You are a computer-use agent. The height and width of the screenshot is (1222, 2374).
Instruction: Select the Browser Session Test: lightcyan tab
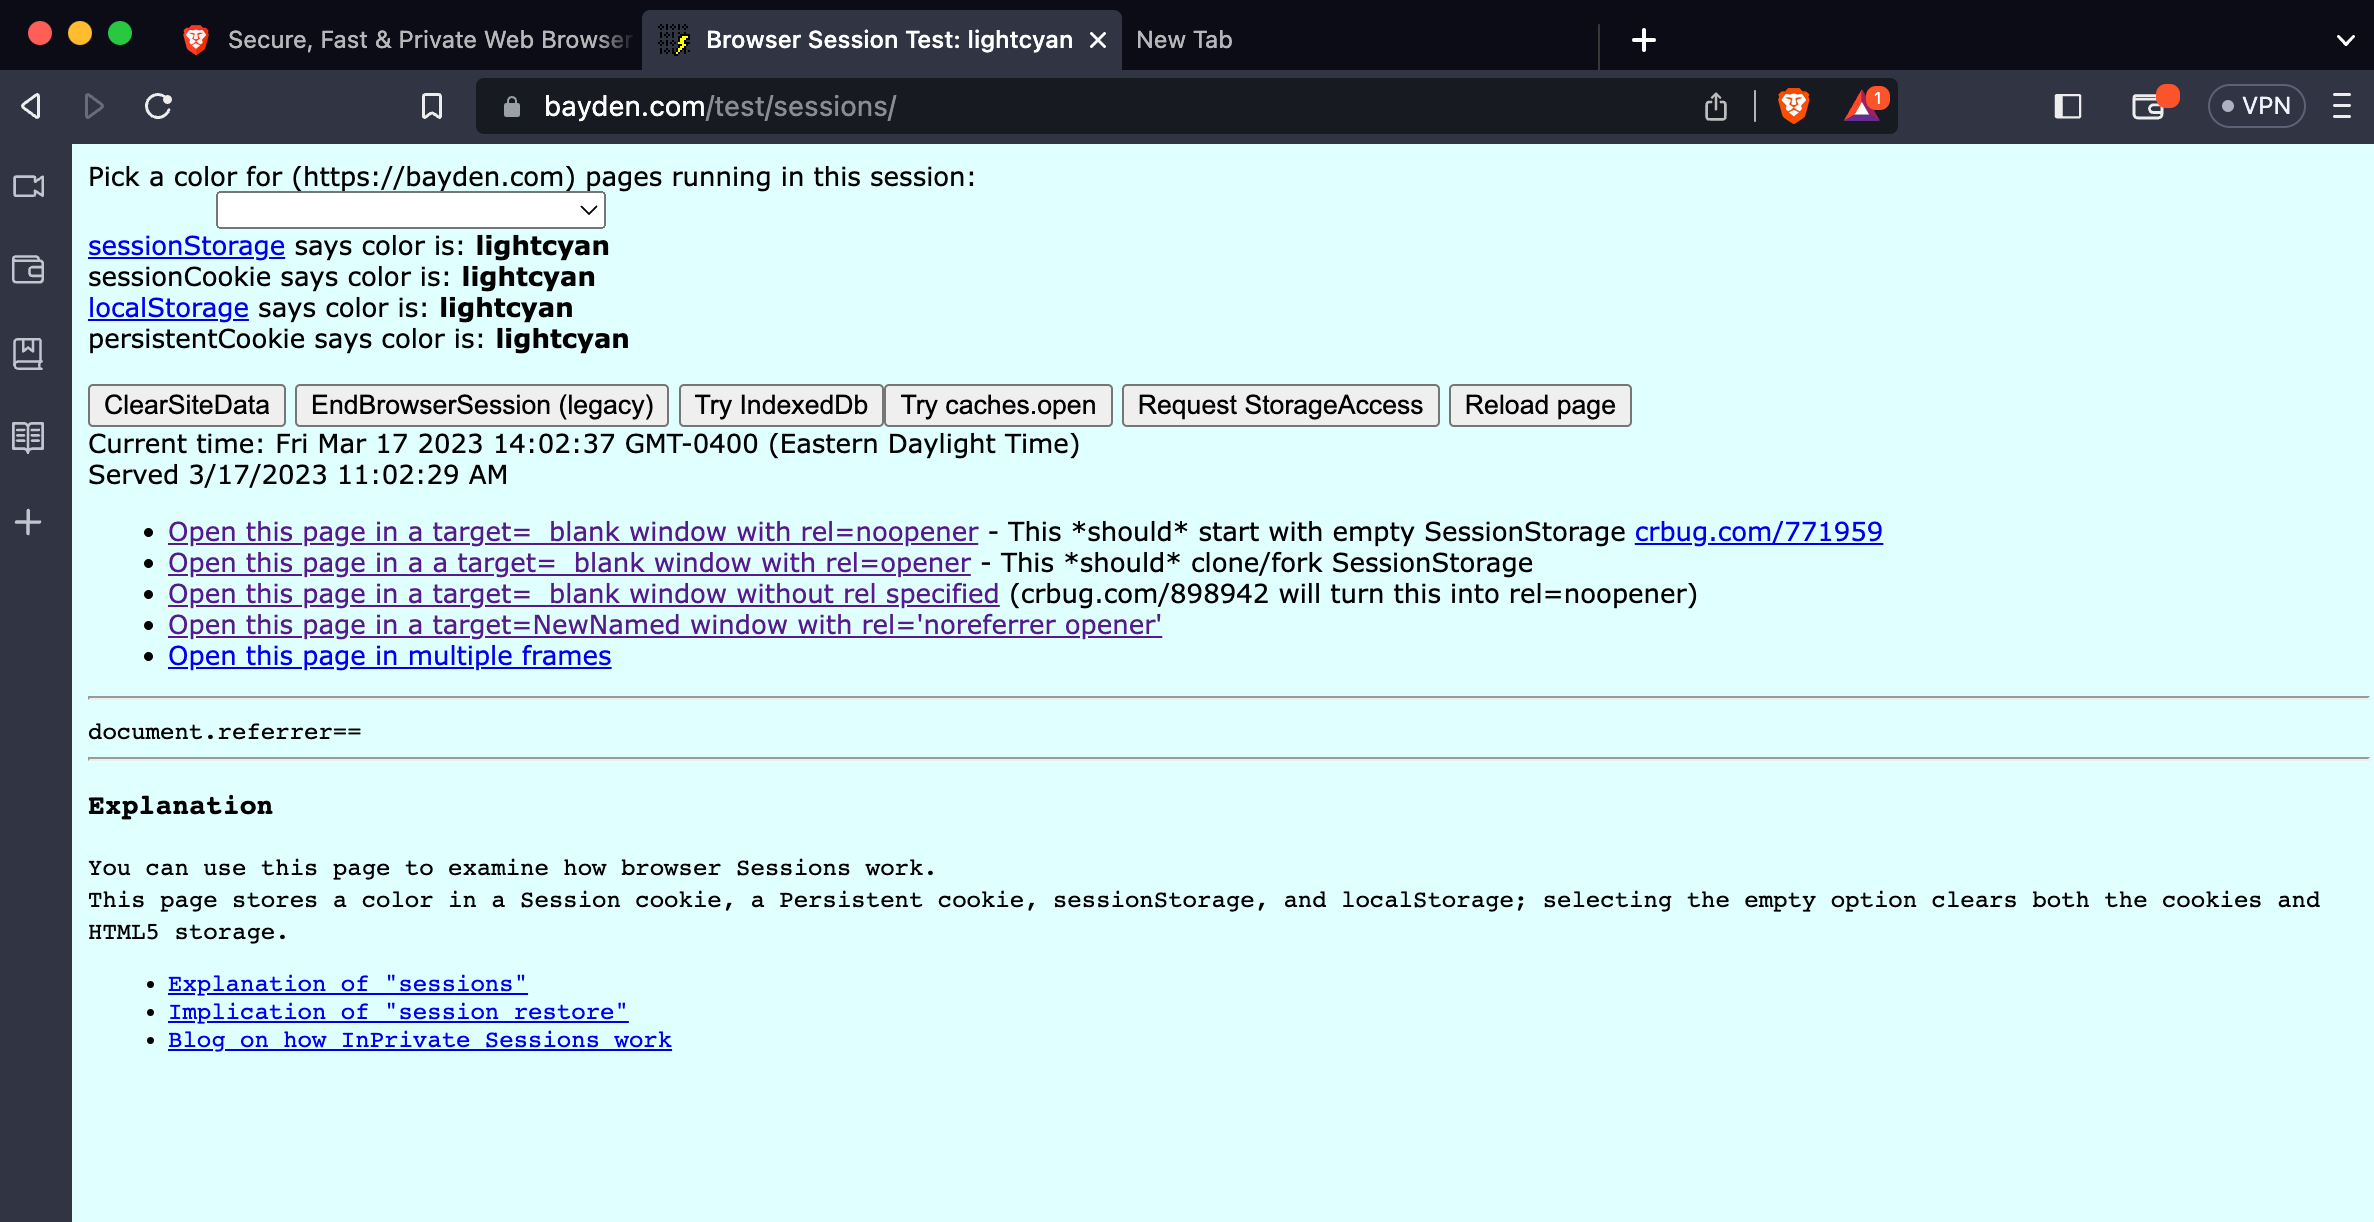(x=880, y=40)
